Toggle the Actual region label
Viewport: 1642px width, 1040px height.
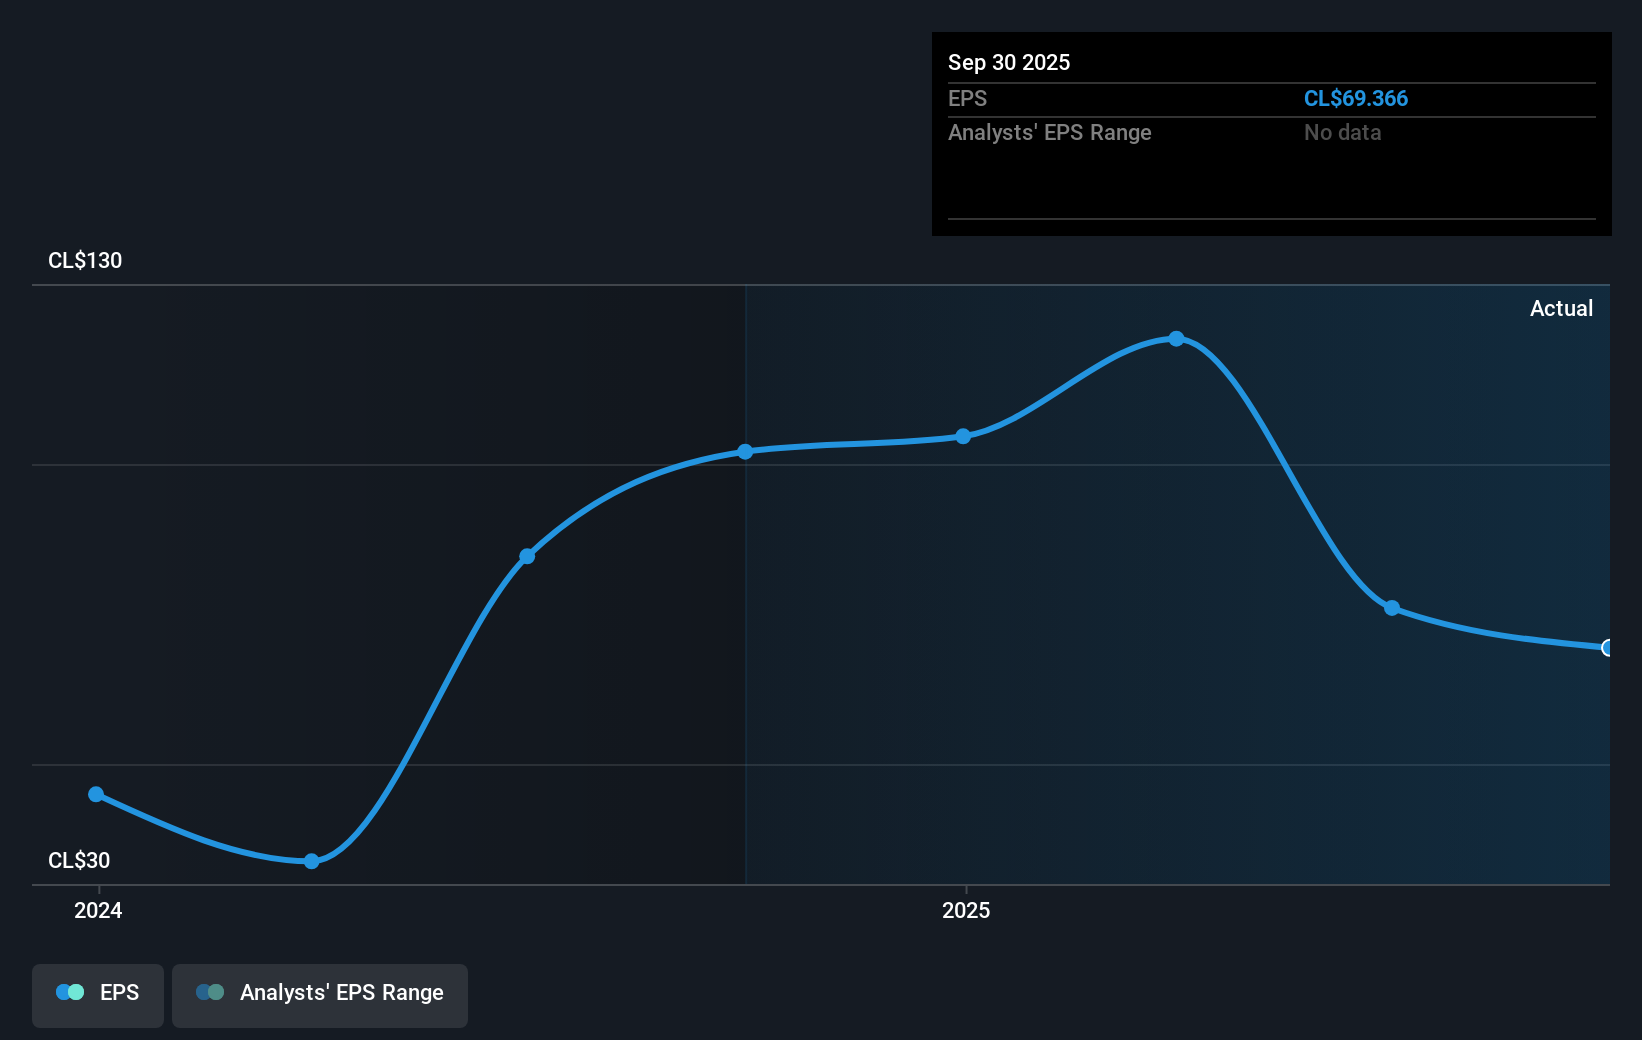(x=1561, y=308)
